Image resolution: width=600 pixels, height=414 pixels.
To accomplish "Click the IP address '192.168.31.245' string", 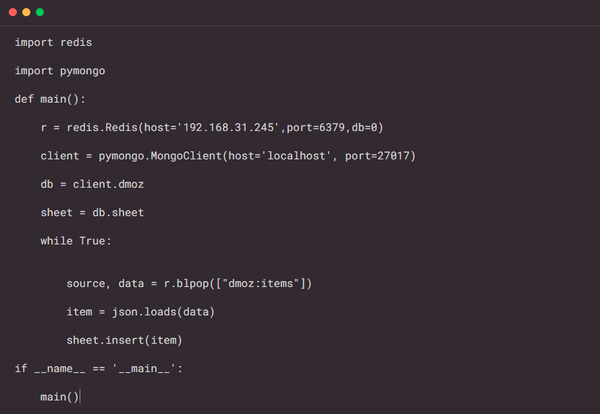I will [228, 127].
